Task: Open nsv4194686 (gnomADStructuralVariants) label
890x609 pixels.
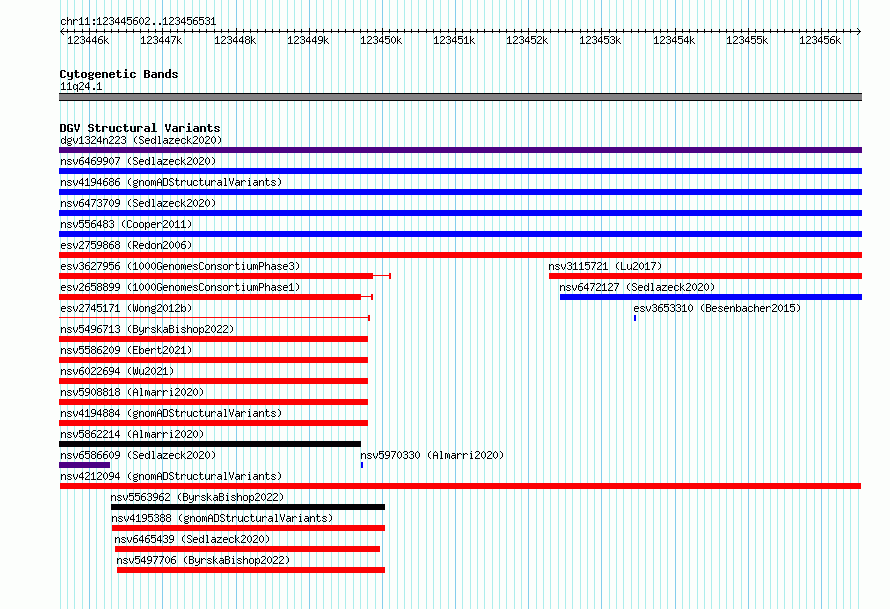Action: coord(171,182)
